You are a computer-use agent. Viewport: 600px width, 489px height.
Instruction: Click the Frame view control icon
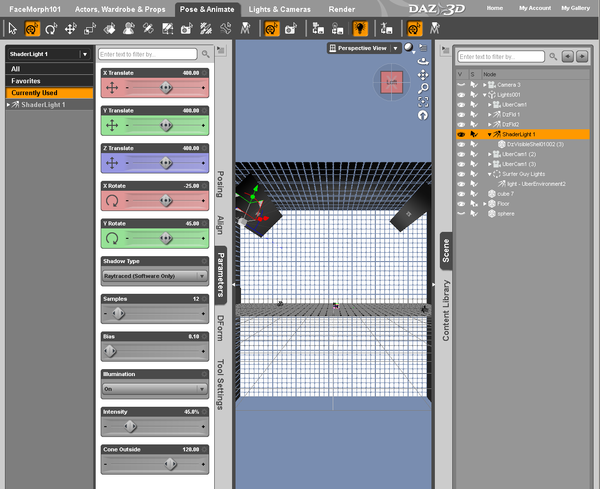tap(423, 102)
